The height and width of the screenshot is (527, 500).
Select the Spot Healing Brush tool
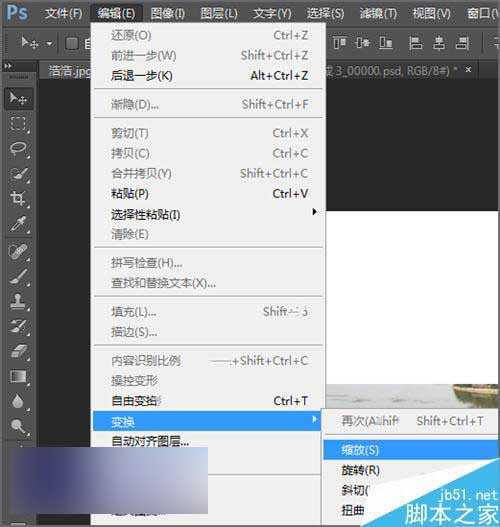(x=18, y=251)
